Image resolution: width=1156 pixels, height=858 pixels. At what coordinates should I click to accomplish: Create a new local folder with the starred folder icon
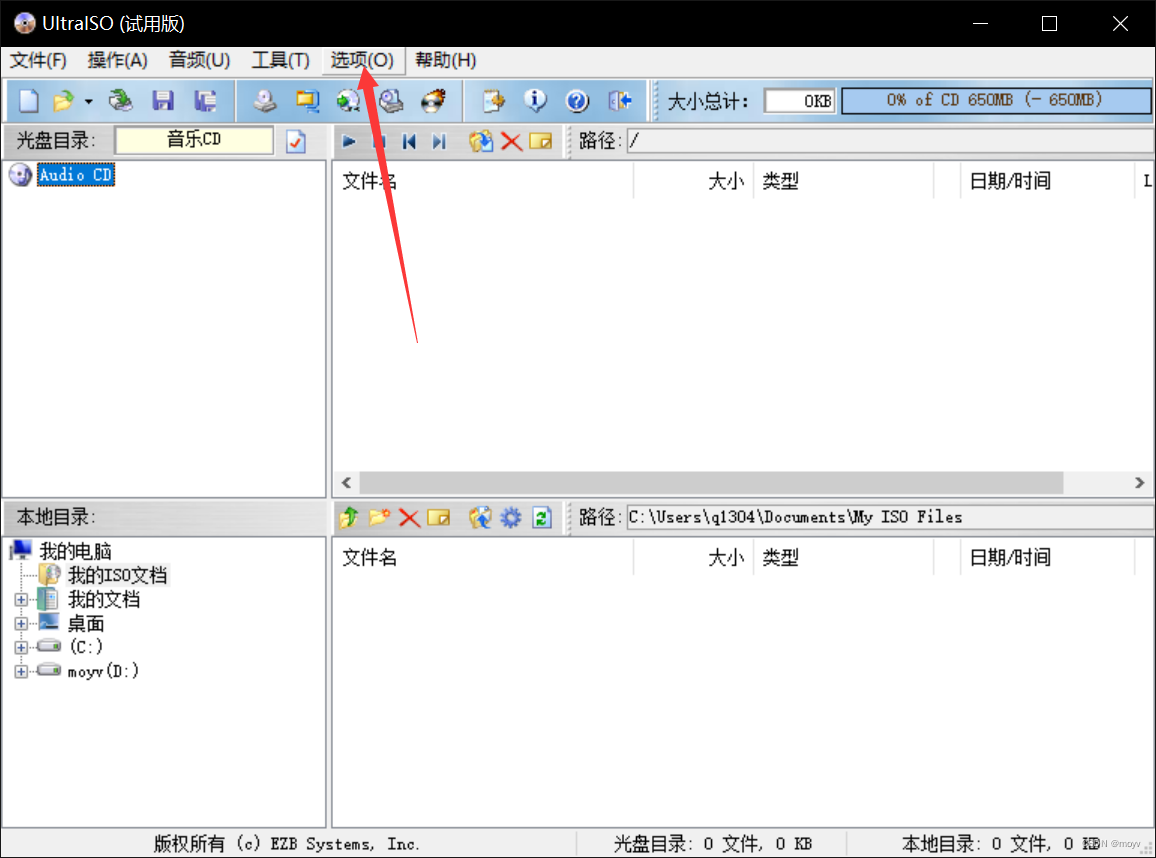tap(379, 517)
